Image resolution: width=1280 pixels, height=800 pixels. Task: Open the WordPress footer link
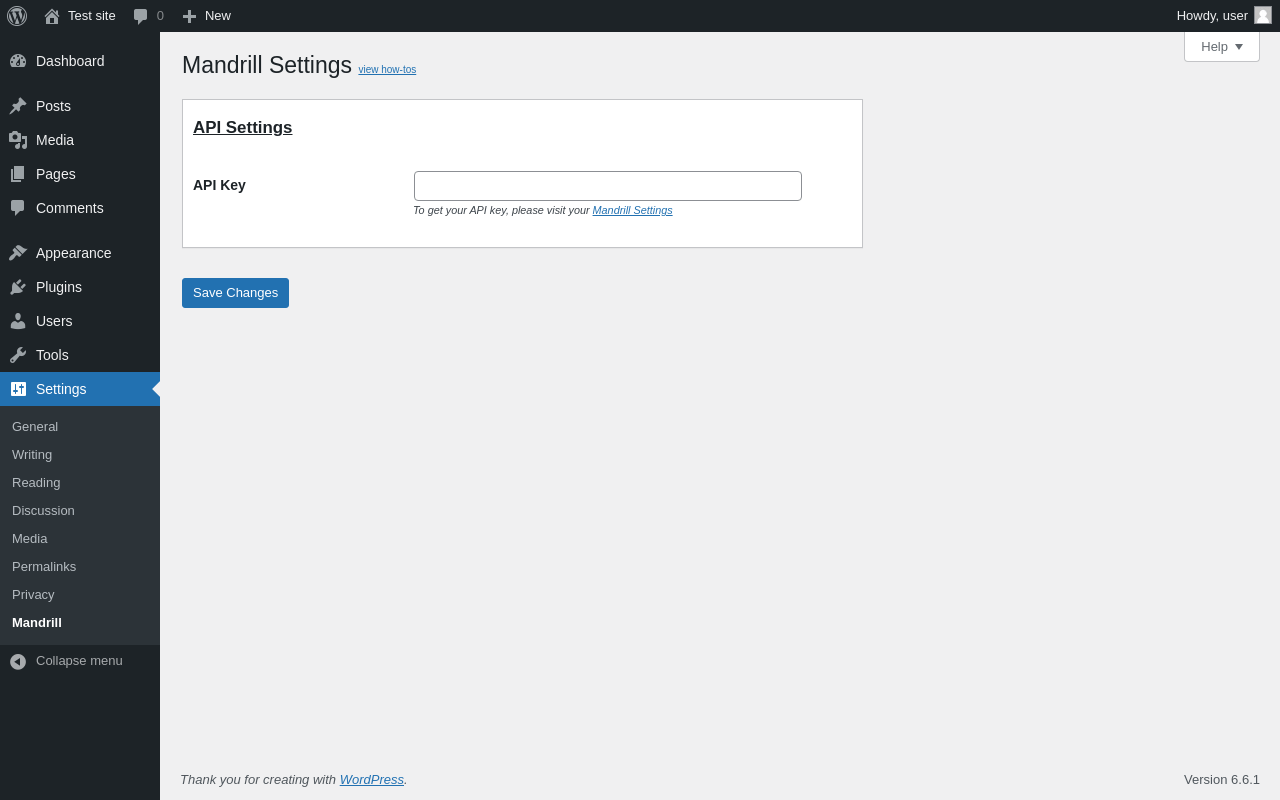(372, 780)
